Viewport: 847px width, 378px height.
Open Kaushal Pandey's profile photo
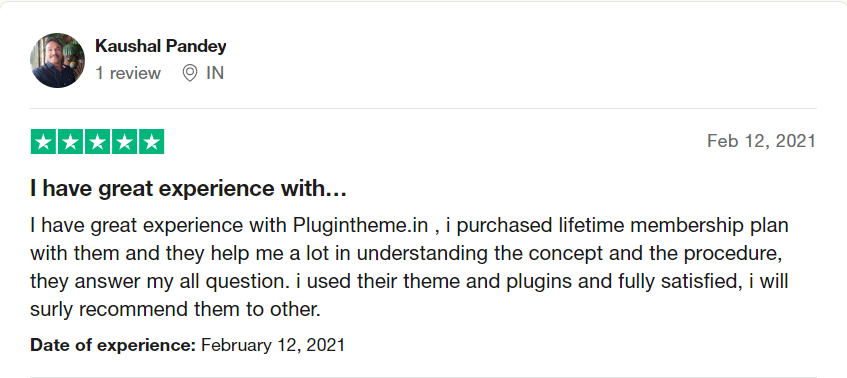[x=57, y=60]
